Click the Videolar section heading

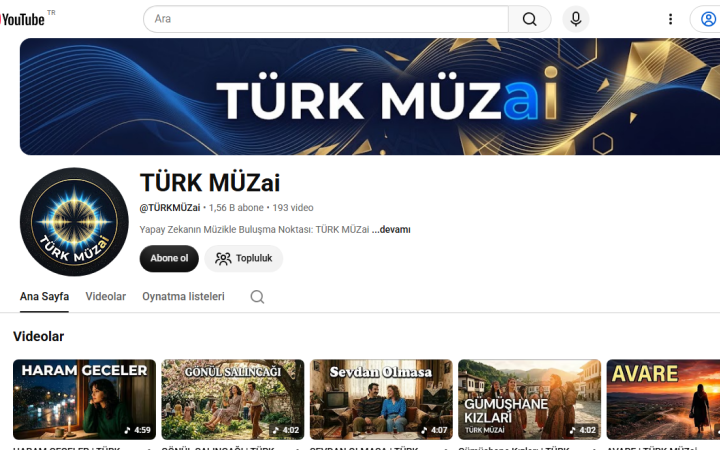tap(39, 337)
